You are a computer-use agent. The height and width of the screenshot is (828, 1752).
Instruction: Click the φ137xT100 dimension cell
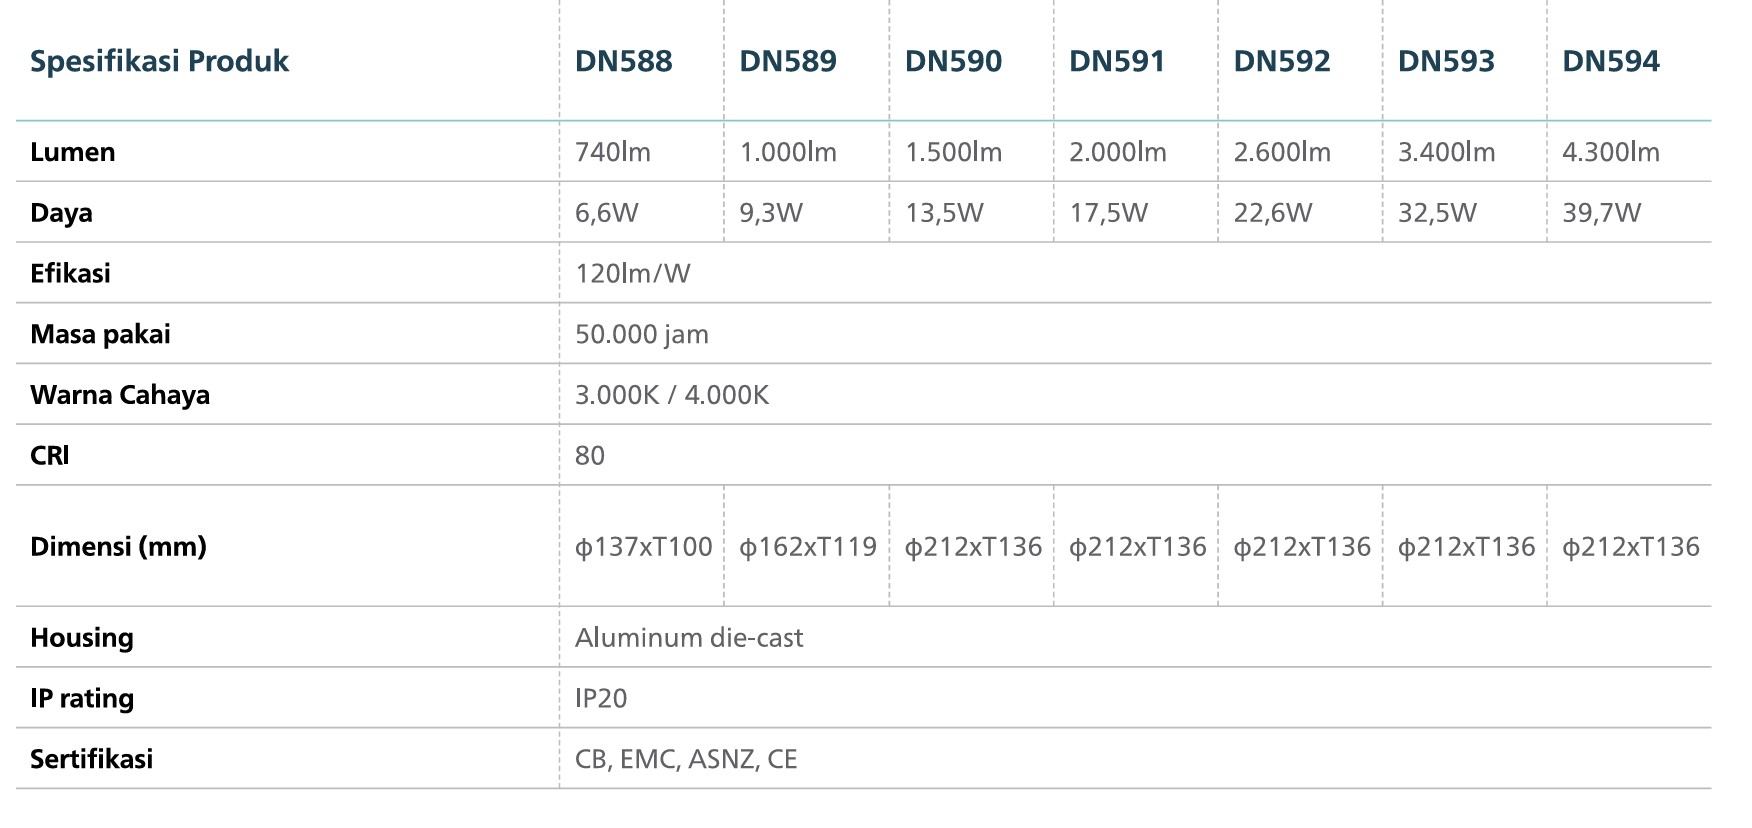[643, 547]
